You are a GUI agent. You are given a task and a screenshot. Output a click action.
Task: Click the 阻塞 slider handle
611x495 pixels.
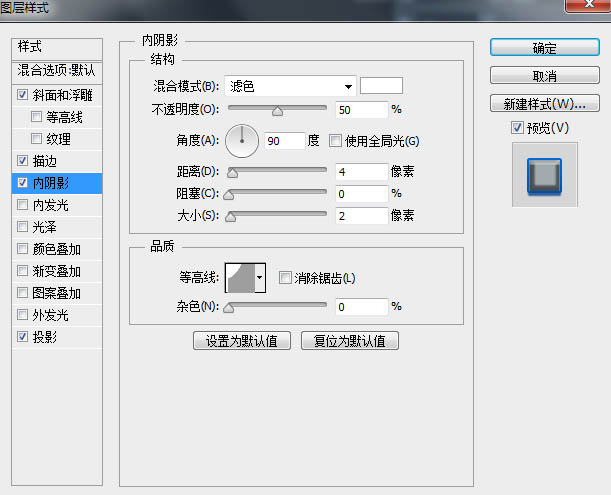coord(229,194)
